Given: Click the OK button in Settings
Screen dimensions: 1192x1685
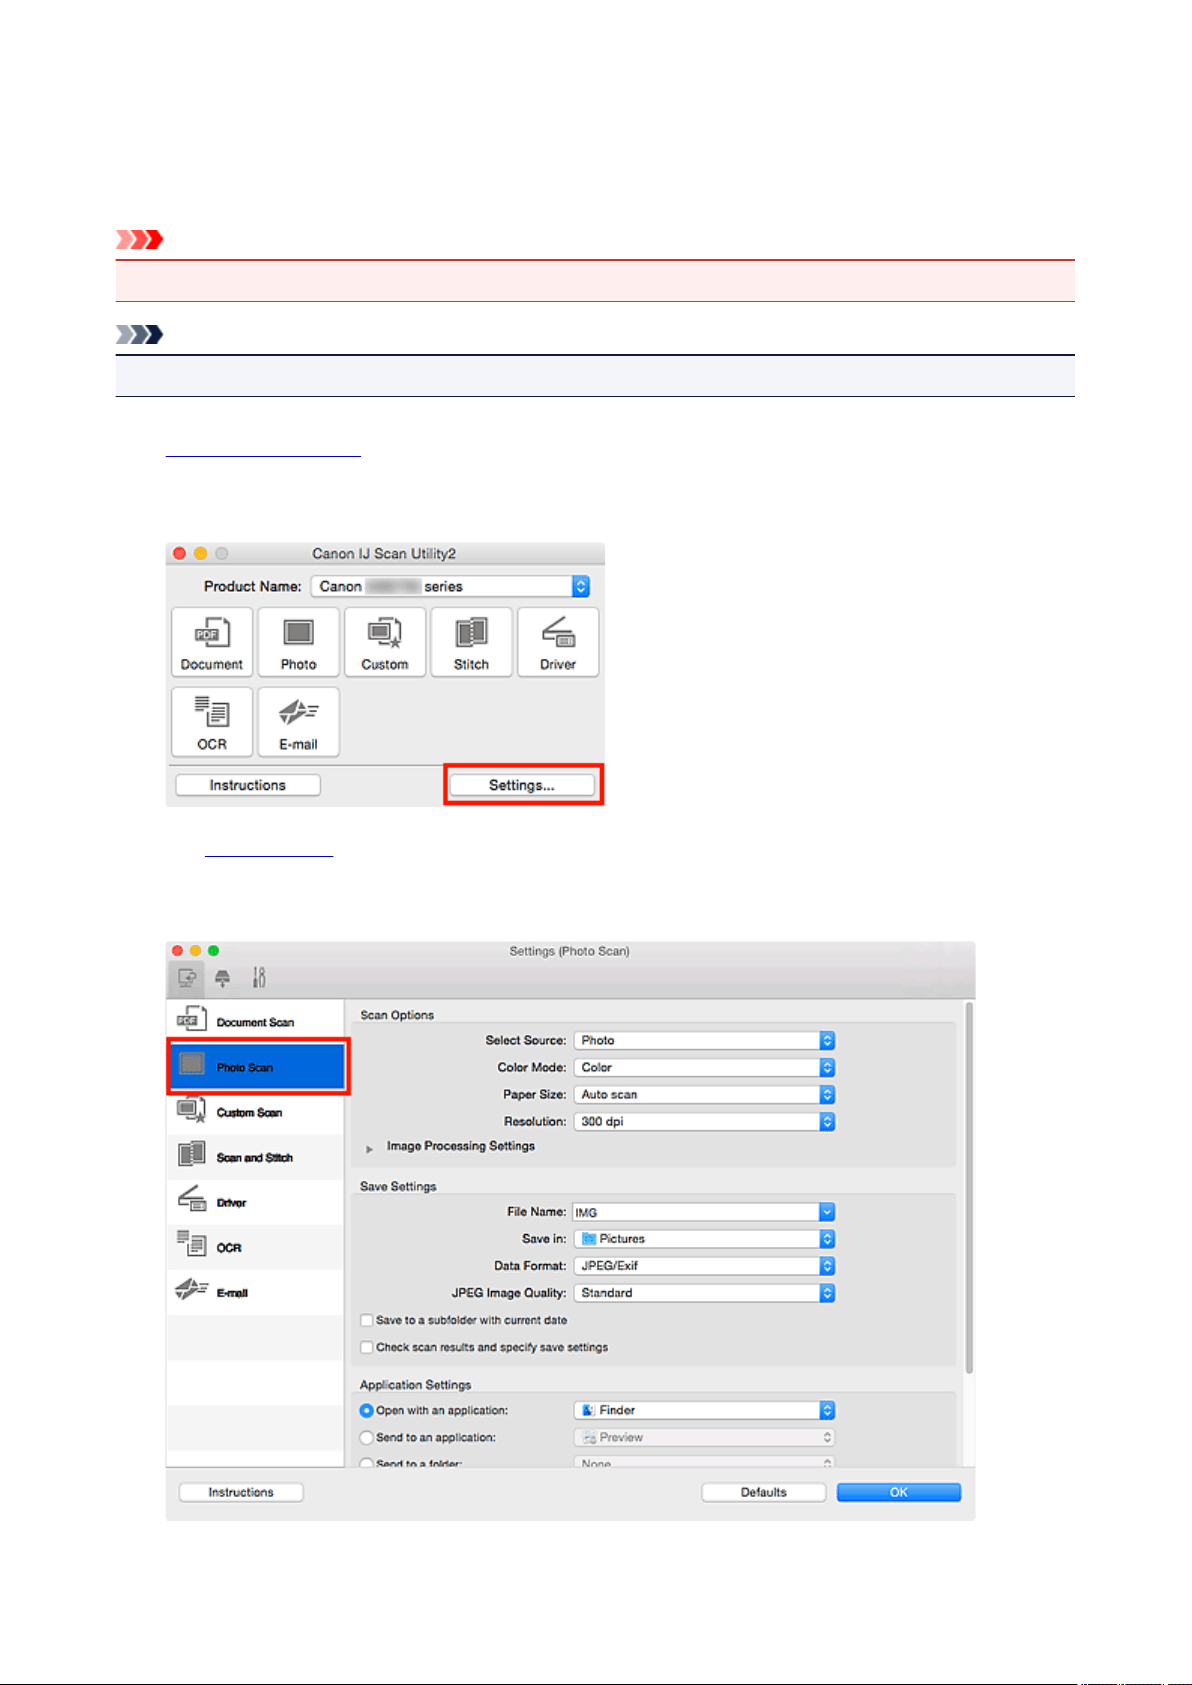Looking at the screenshot, I should click(899, 1492).
